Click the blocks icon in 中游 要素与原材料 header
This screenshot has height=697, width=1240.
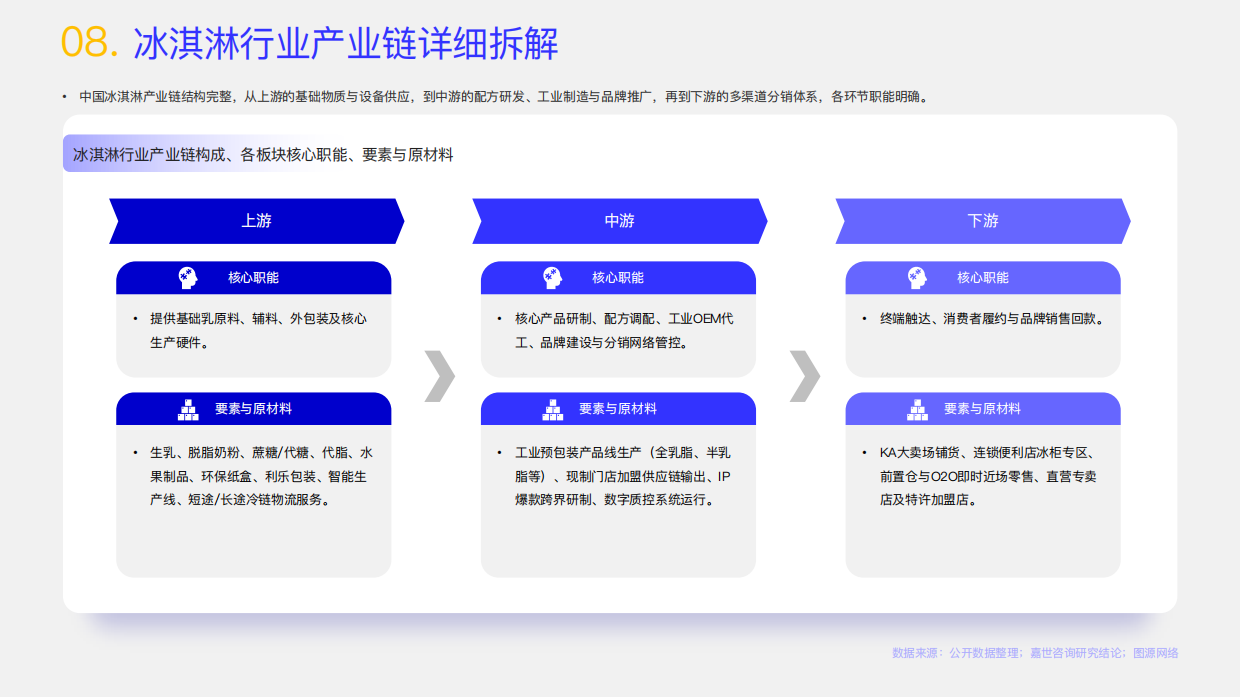coord(552,409)
